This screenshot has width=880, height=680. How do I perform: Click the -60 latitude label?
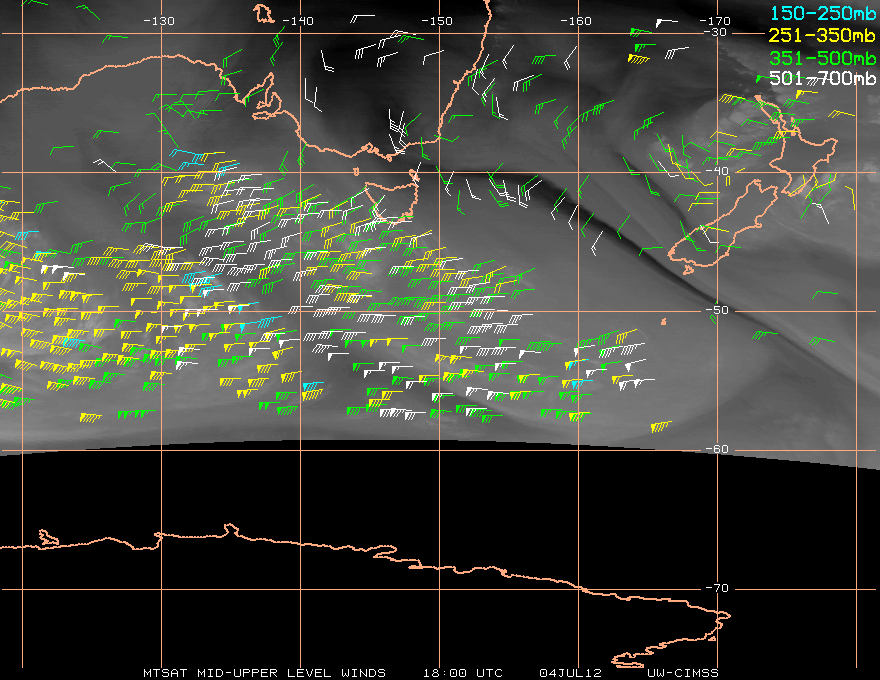717,449
